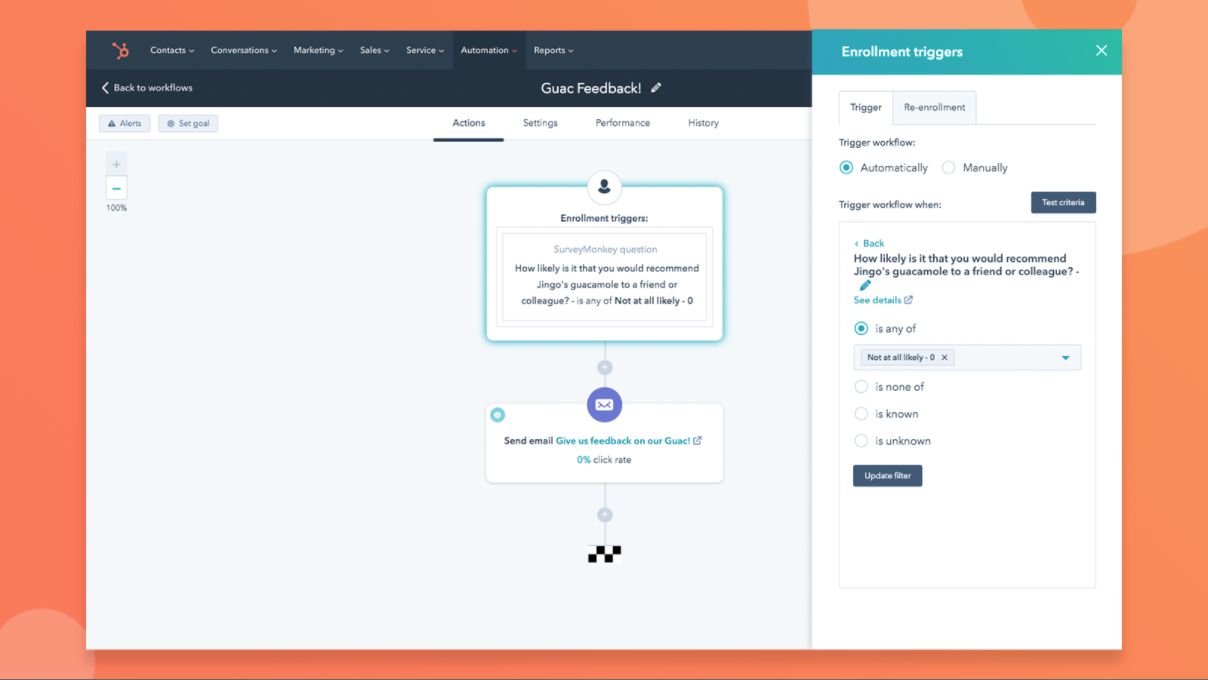Open the Performance tab

(x=622, y=123)
